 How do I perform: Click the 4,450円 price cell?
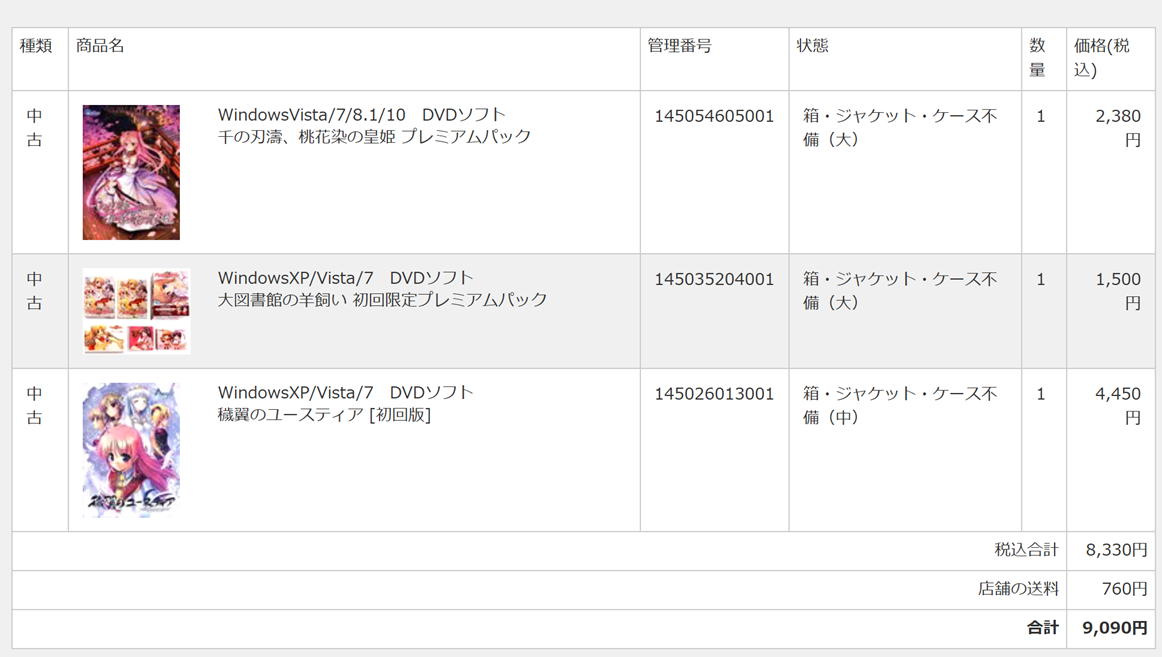pyautogui.click(x=1117, y=406)
